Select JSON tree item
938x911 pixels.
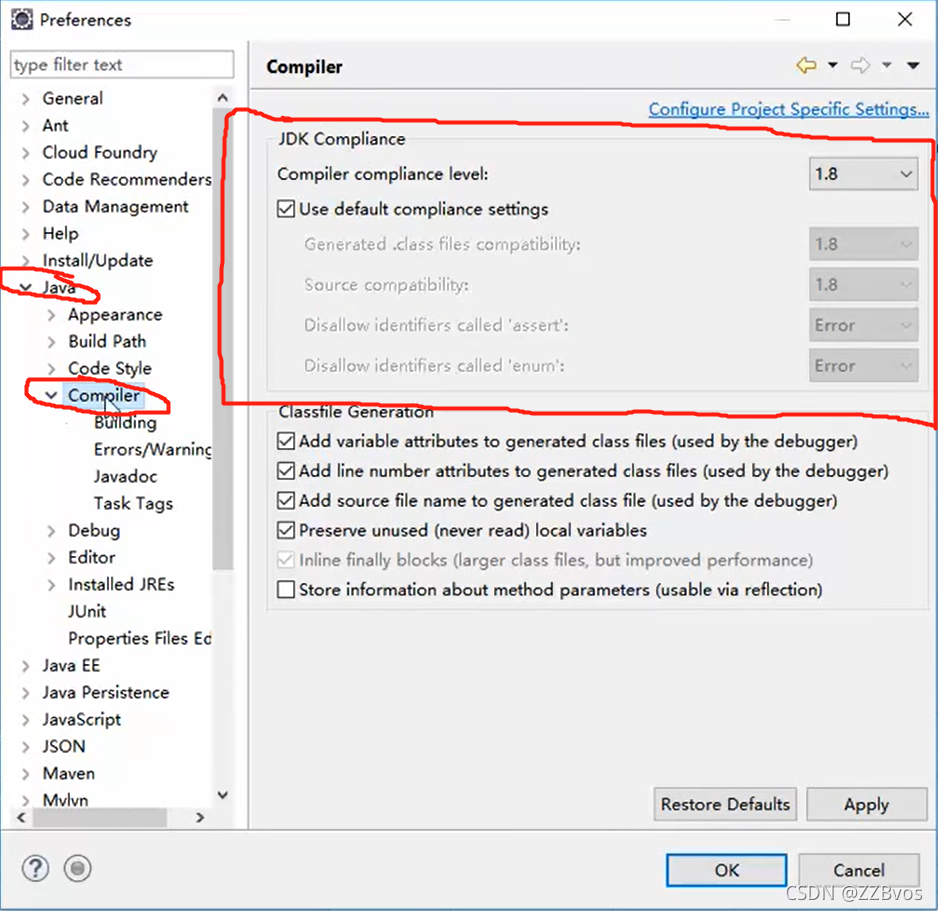64,747
